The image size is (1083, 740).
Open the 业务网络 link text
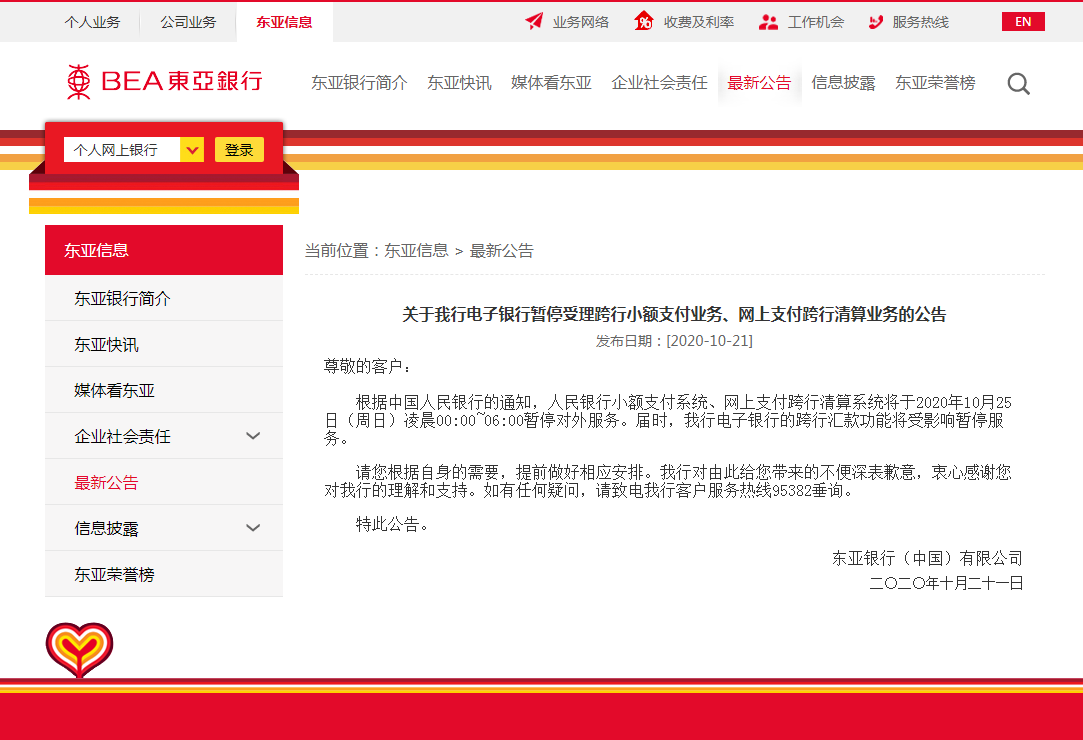click(x=581, y=22)
